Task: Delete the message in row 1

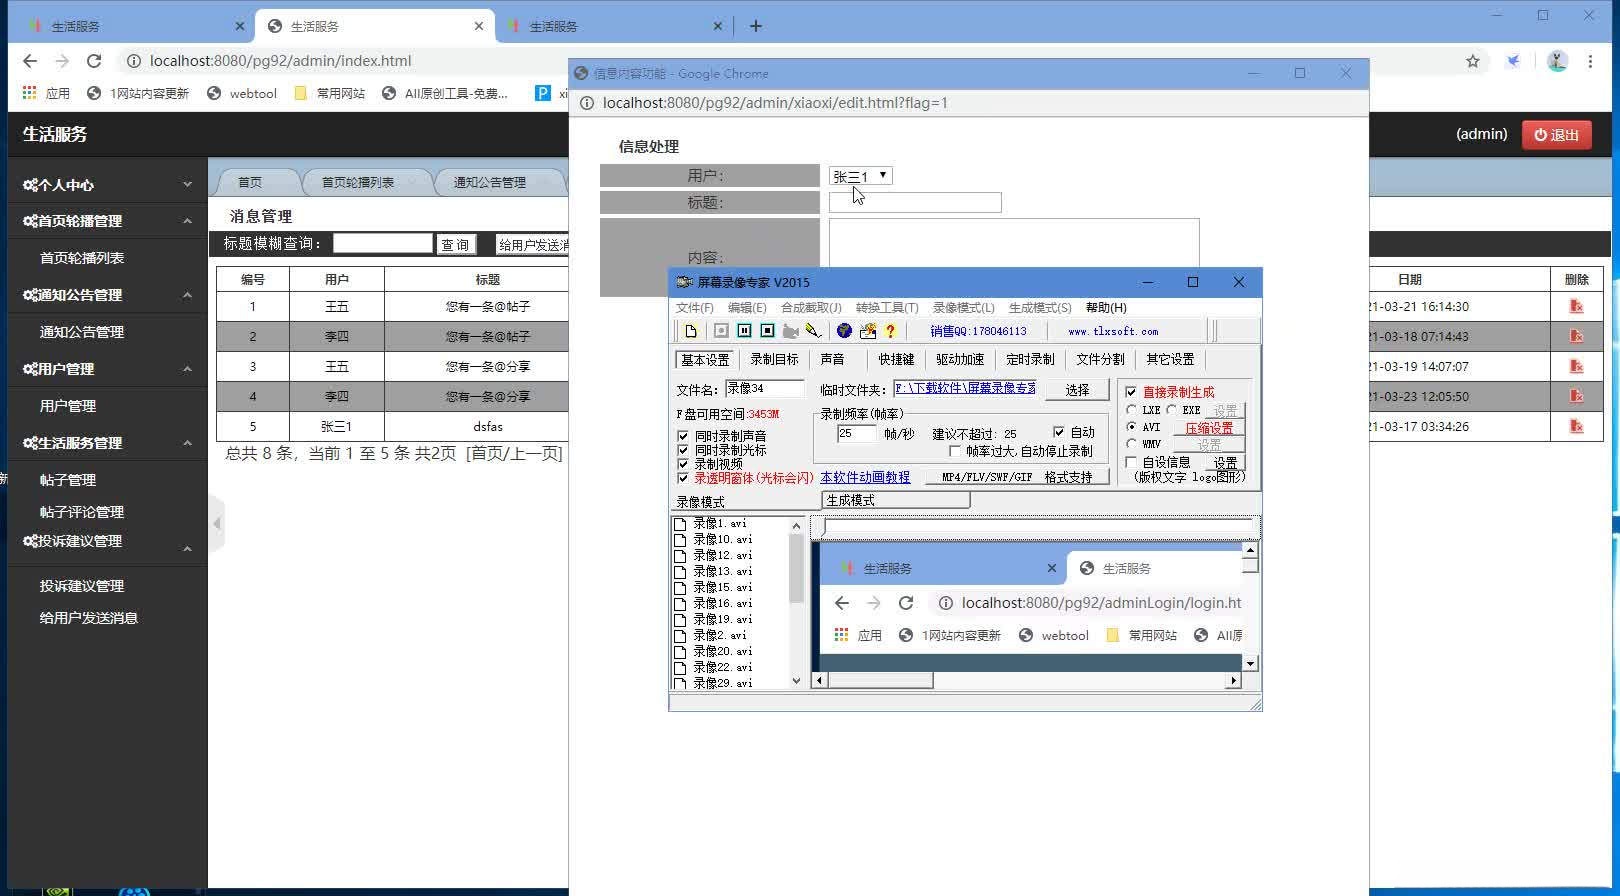Action: click(x=1576, y=307)
